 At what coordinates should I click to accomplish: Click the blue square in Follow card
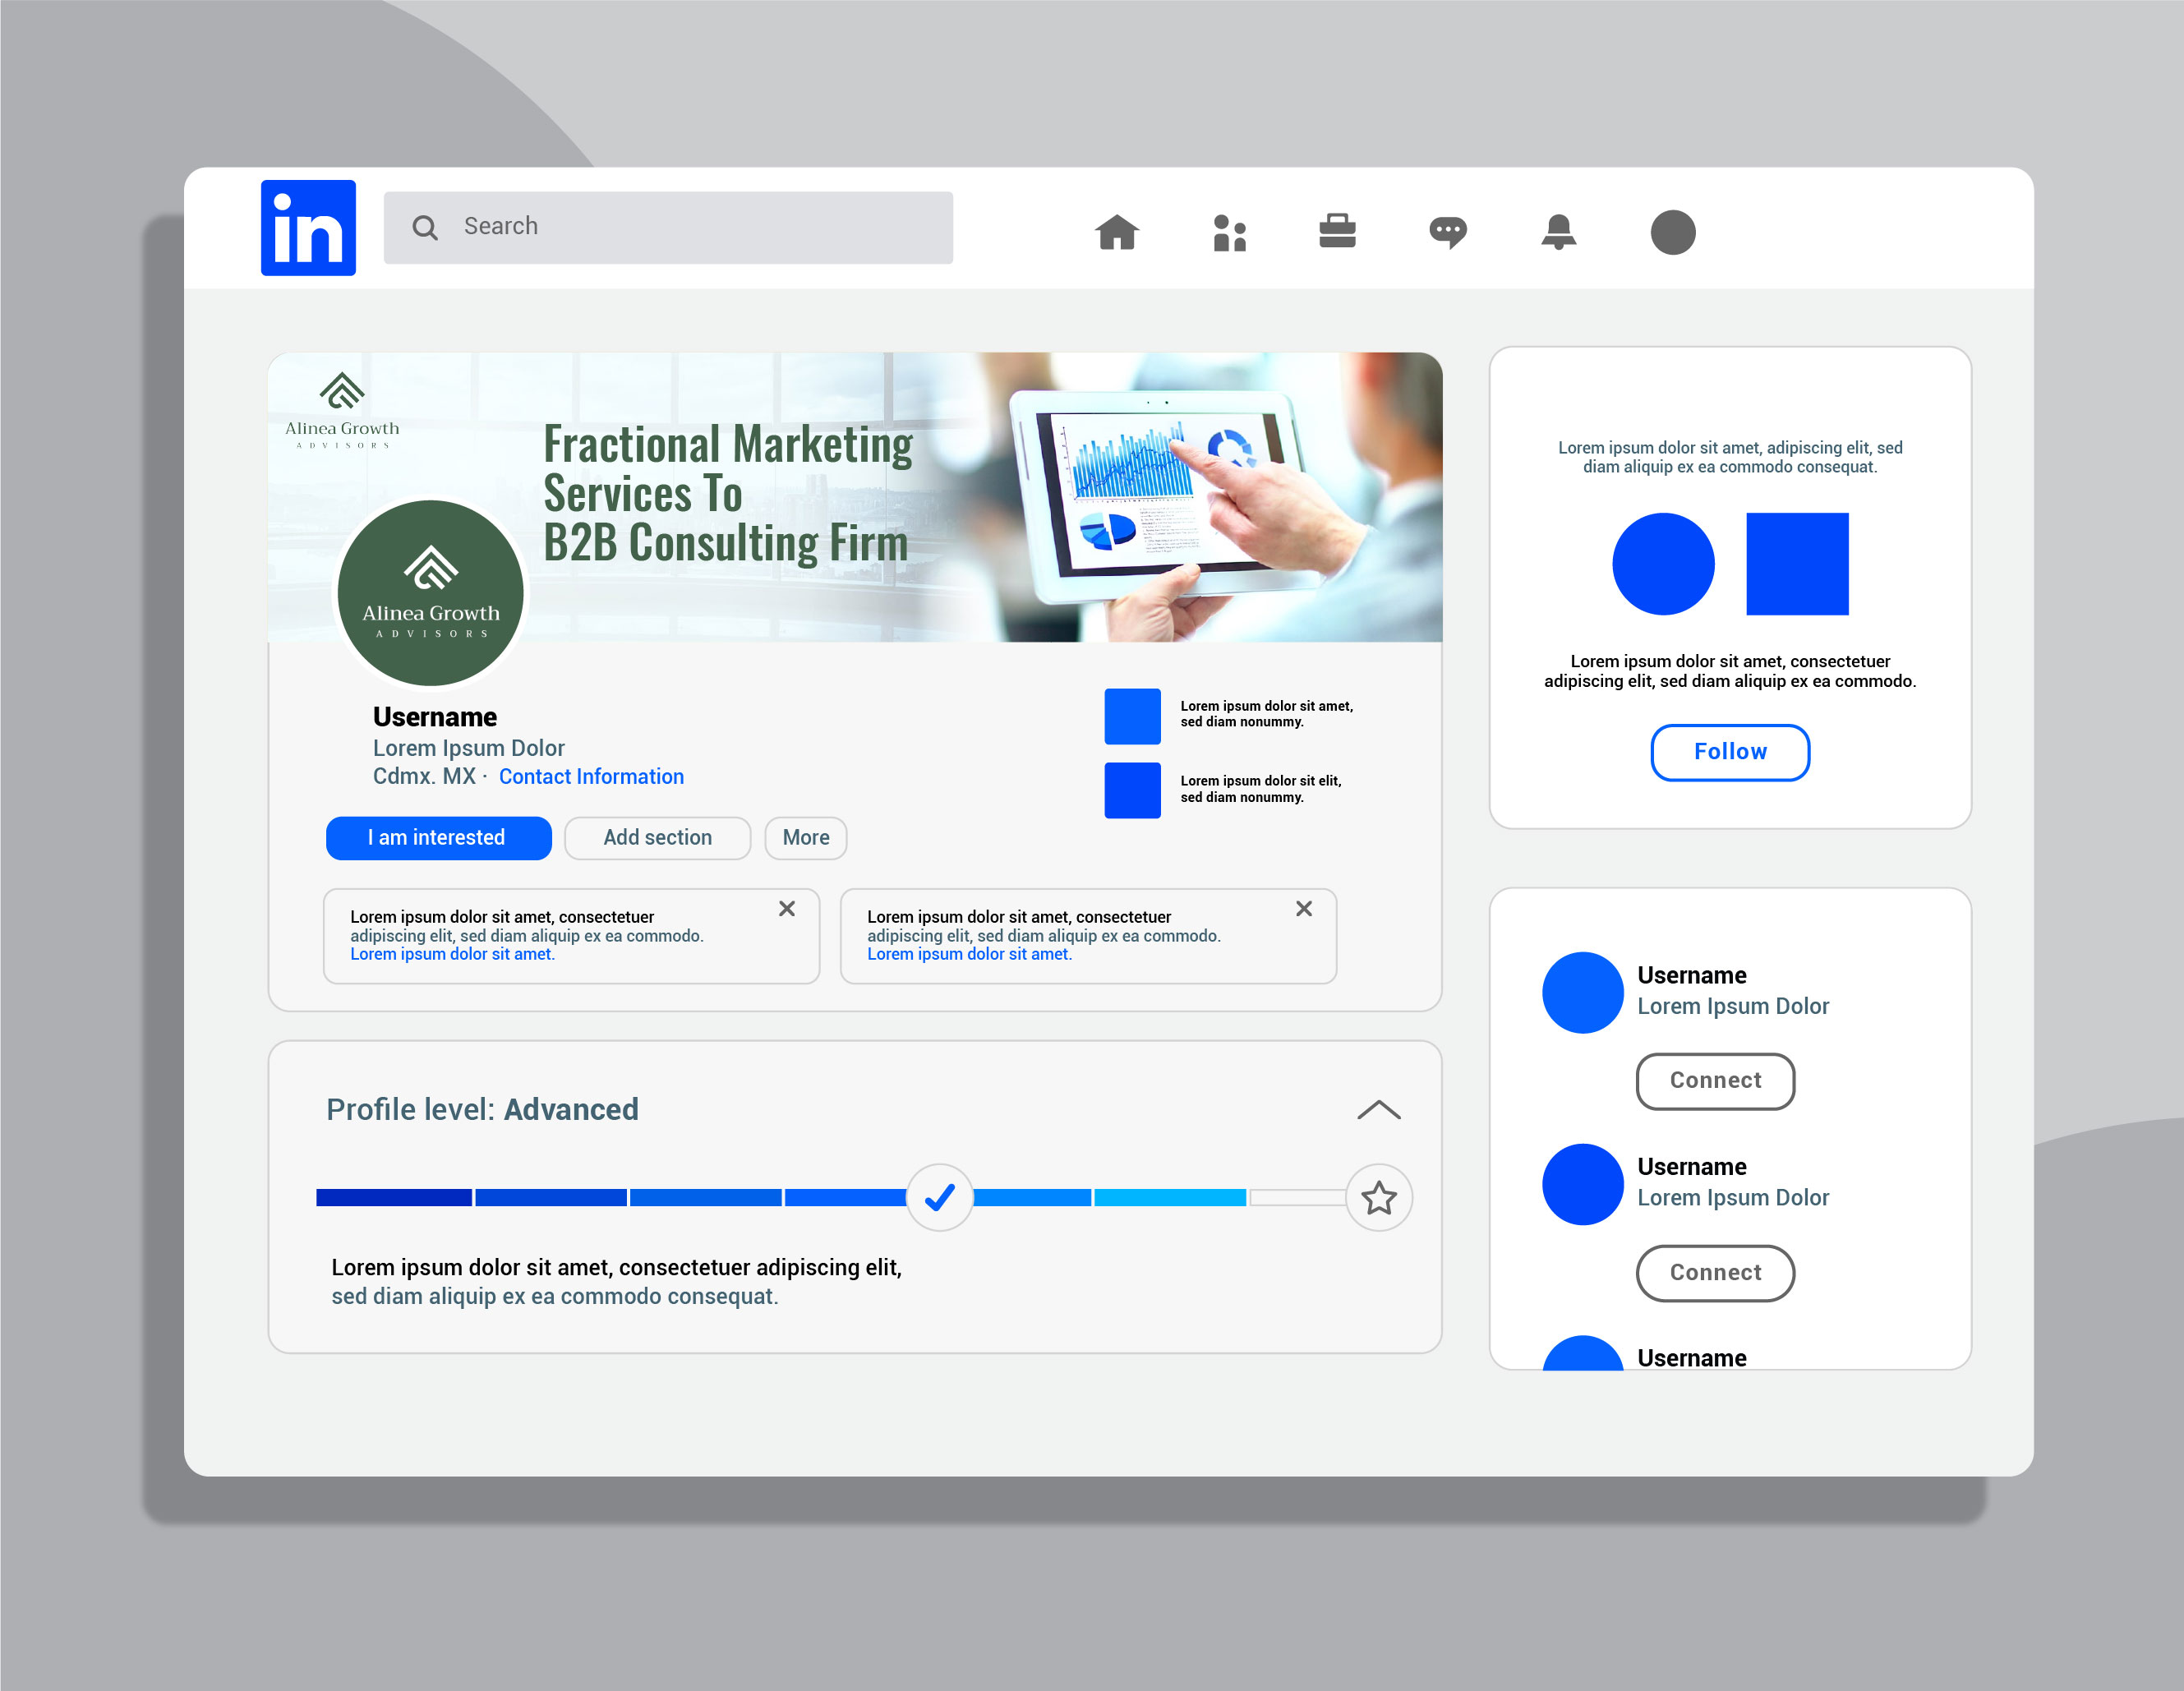pos(1797,564)
